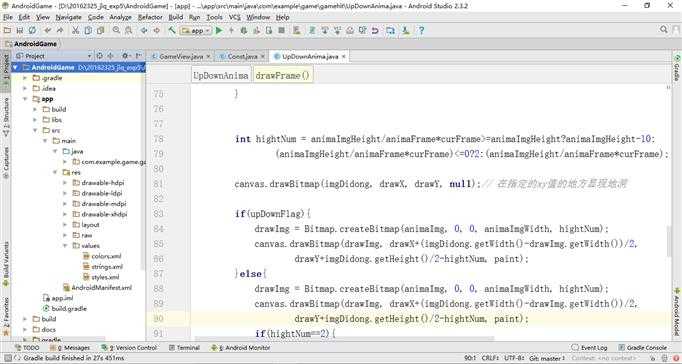682x364 pixels.
Task: Click the Make Project hammer icon
Action: 172,30
